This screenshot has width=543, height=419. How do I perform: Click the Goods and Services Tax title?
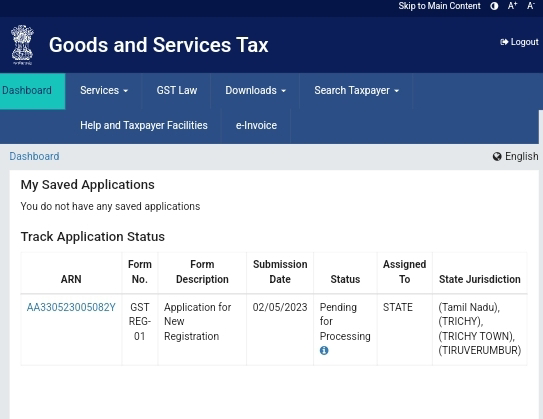pyautogui.click(x=159, y=45)
